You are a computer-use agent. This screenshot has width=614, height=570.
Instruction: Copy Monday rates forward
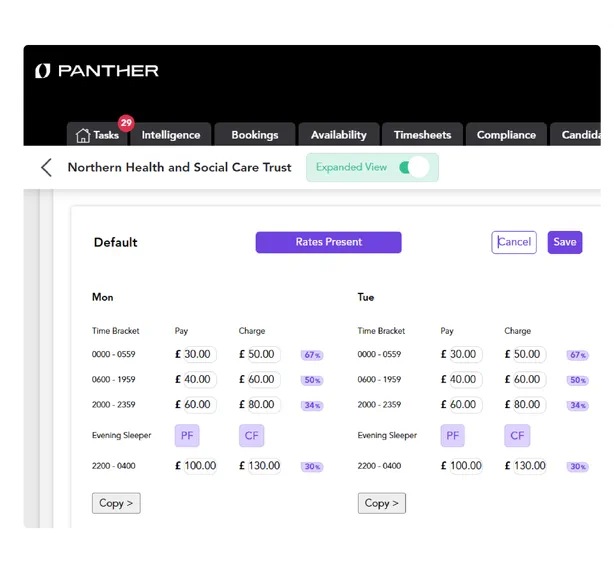point(116,503)
